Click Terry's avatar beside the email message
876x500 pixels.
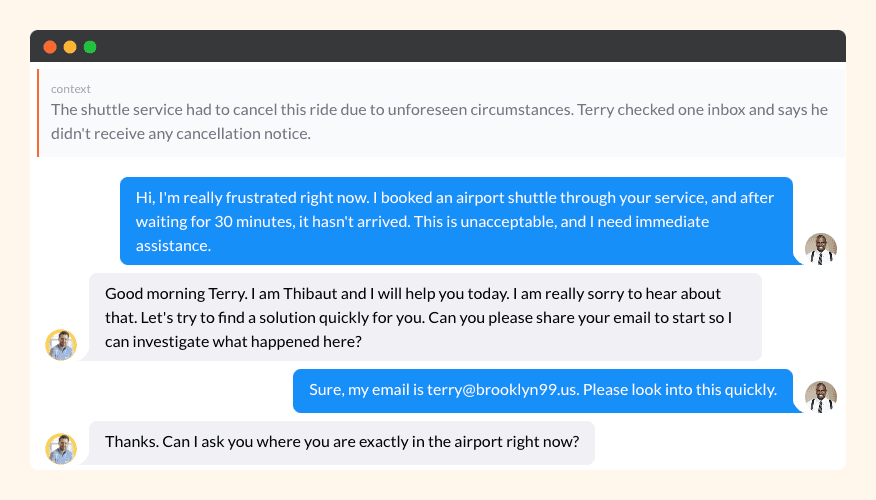point(820,397)
